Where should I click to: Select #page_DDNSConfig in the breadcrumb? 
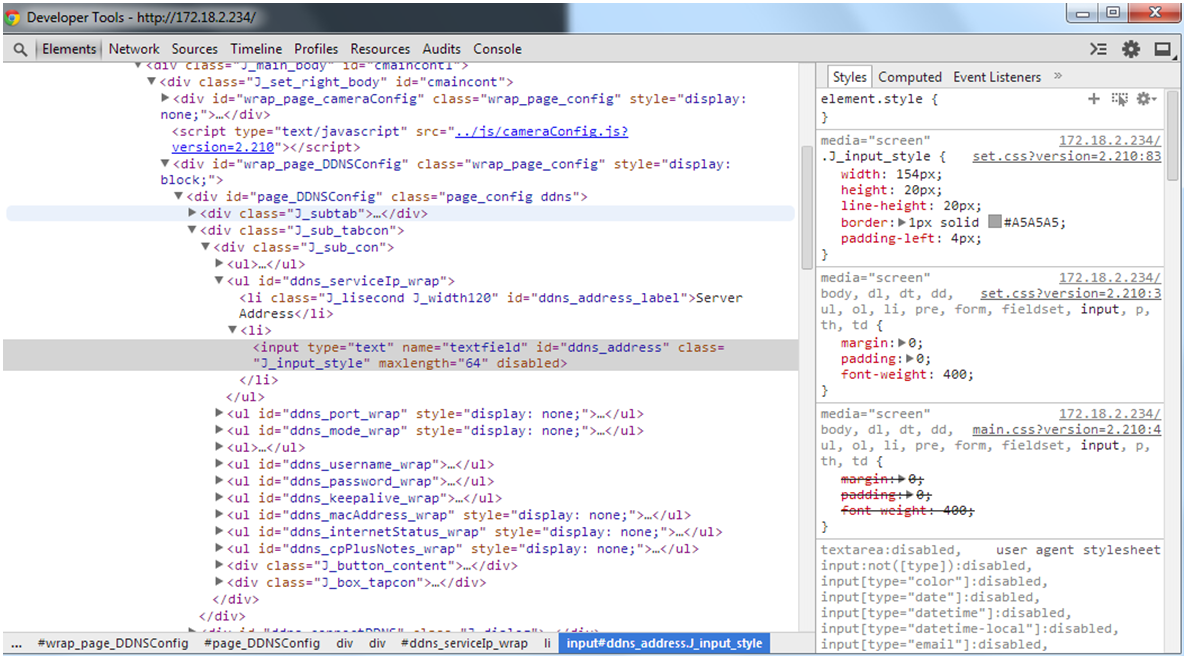(x=262, y=644)
